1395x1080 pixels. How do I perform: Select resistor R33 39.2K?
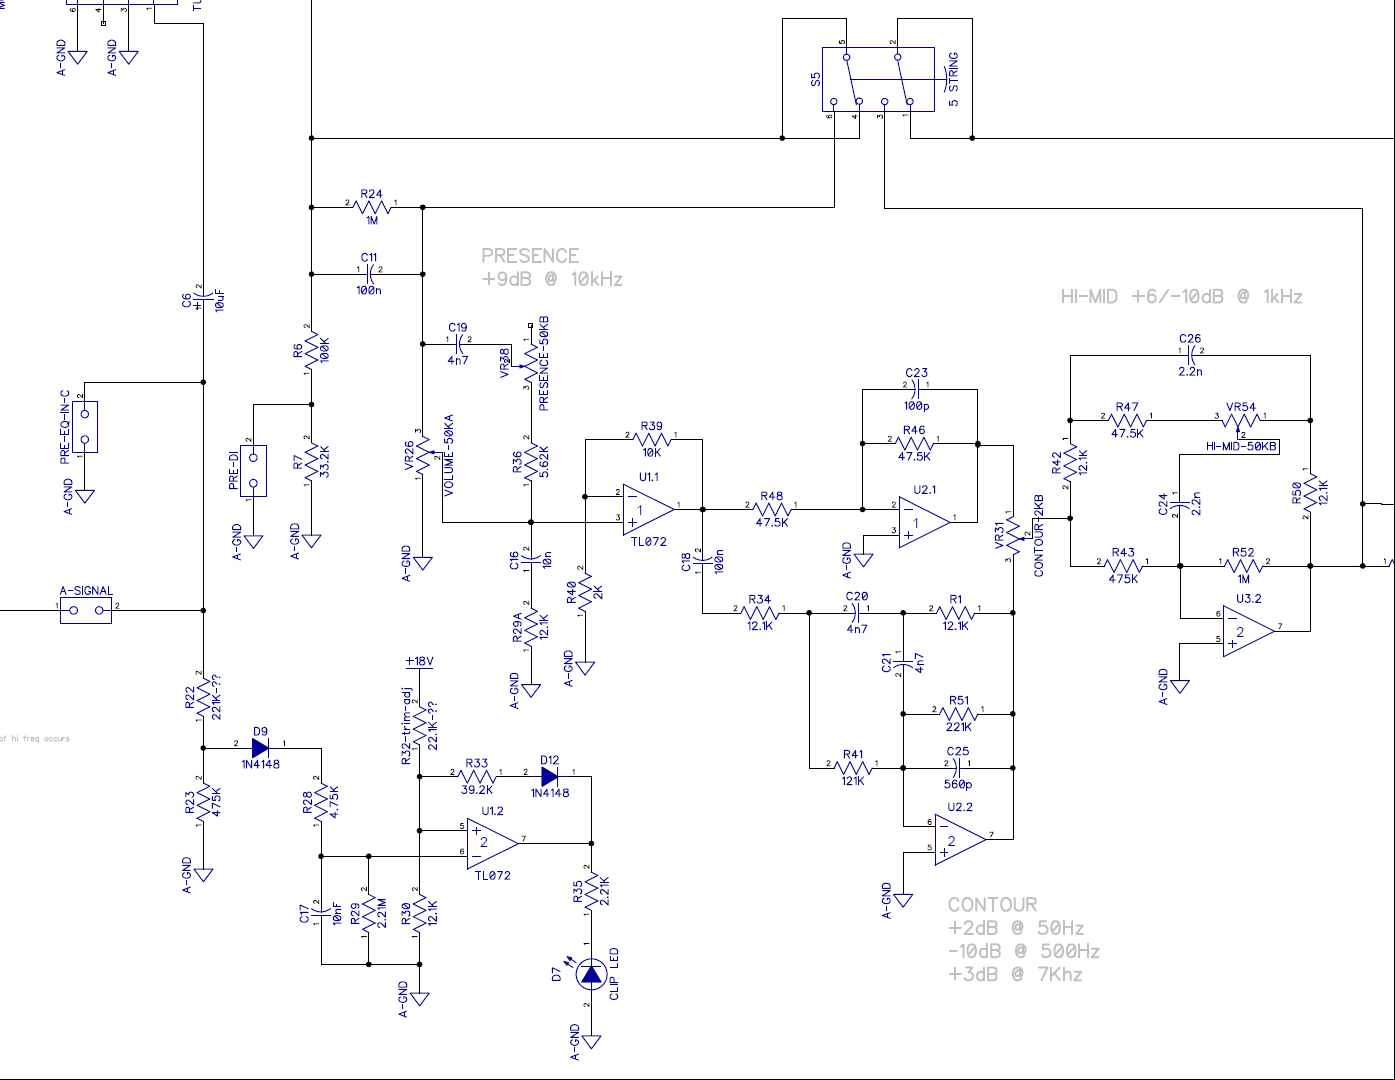[x=477, y=775]
